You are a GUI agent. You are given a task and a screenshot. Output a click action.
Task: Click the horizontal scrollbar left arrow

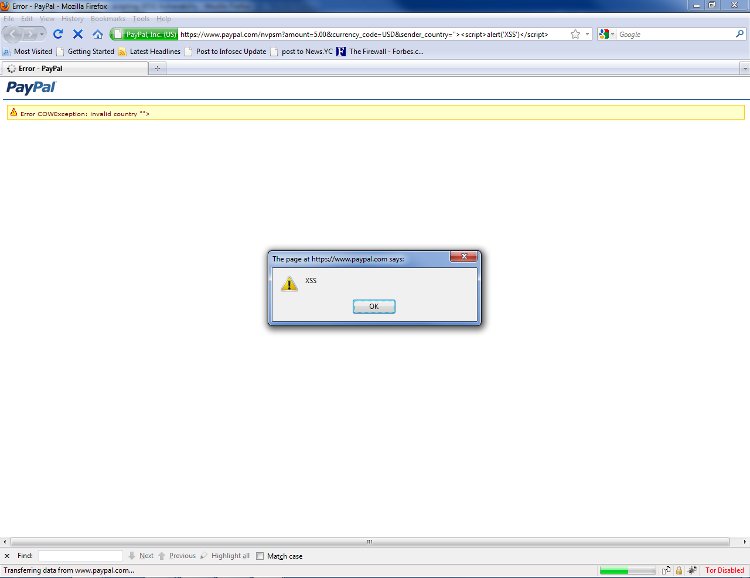coord(5,542)
